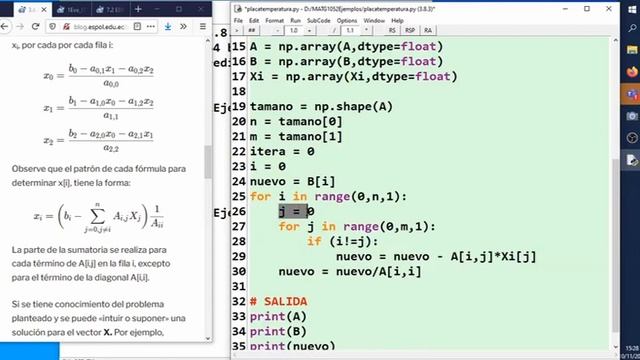
Task: Open page actions three-dot menu
Action: click(151, 27)
